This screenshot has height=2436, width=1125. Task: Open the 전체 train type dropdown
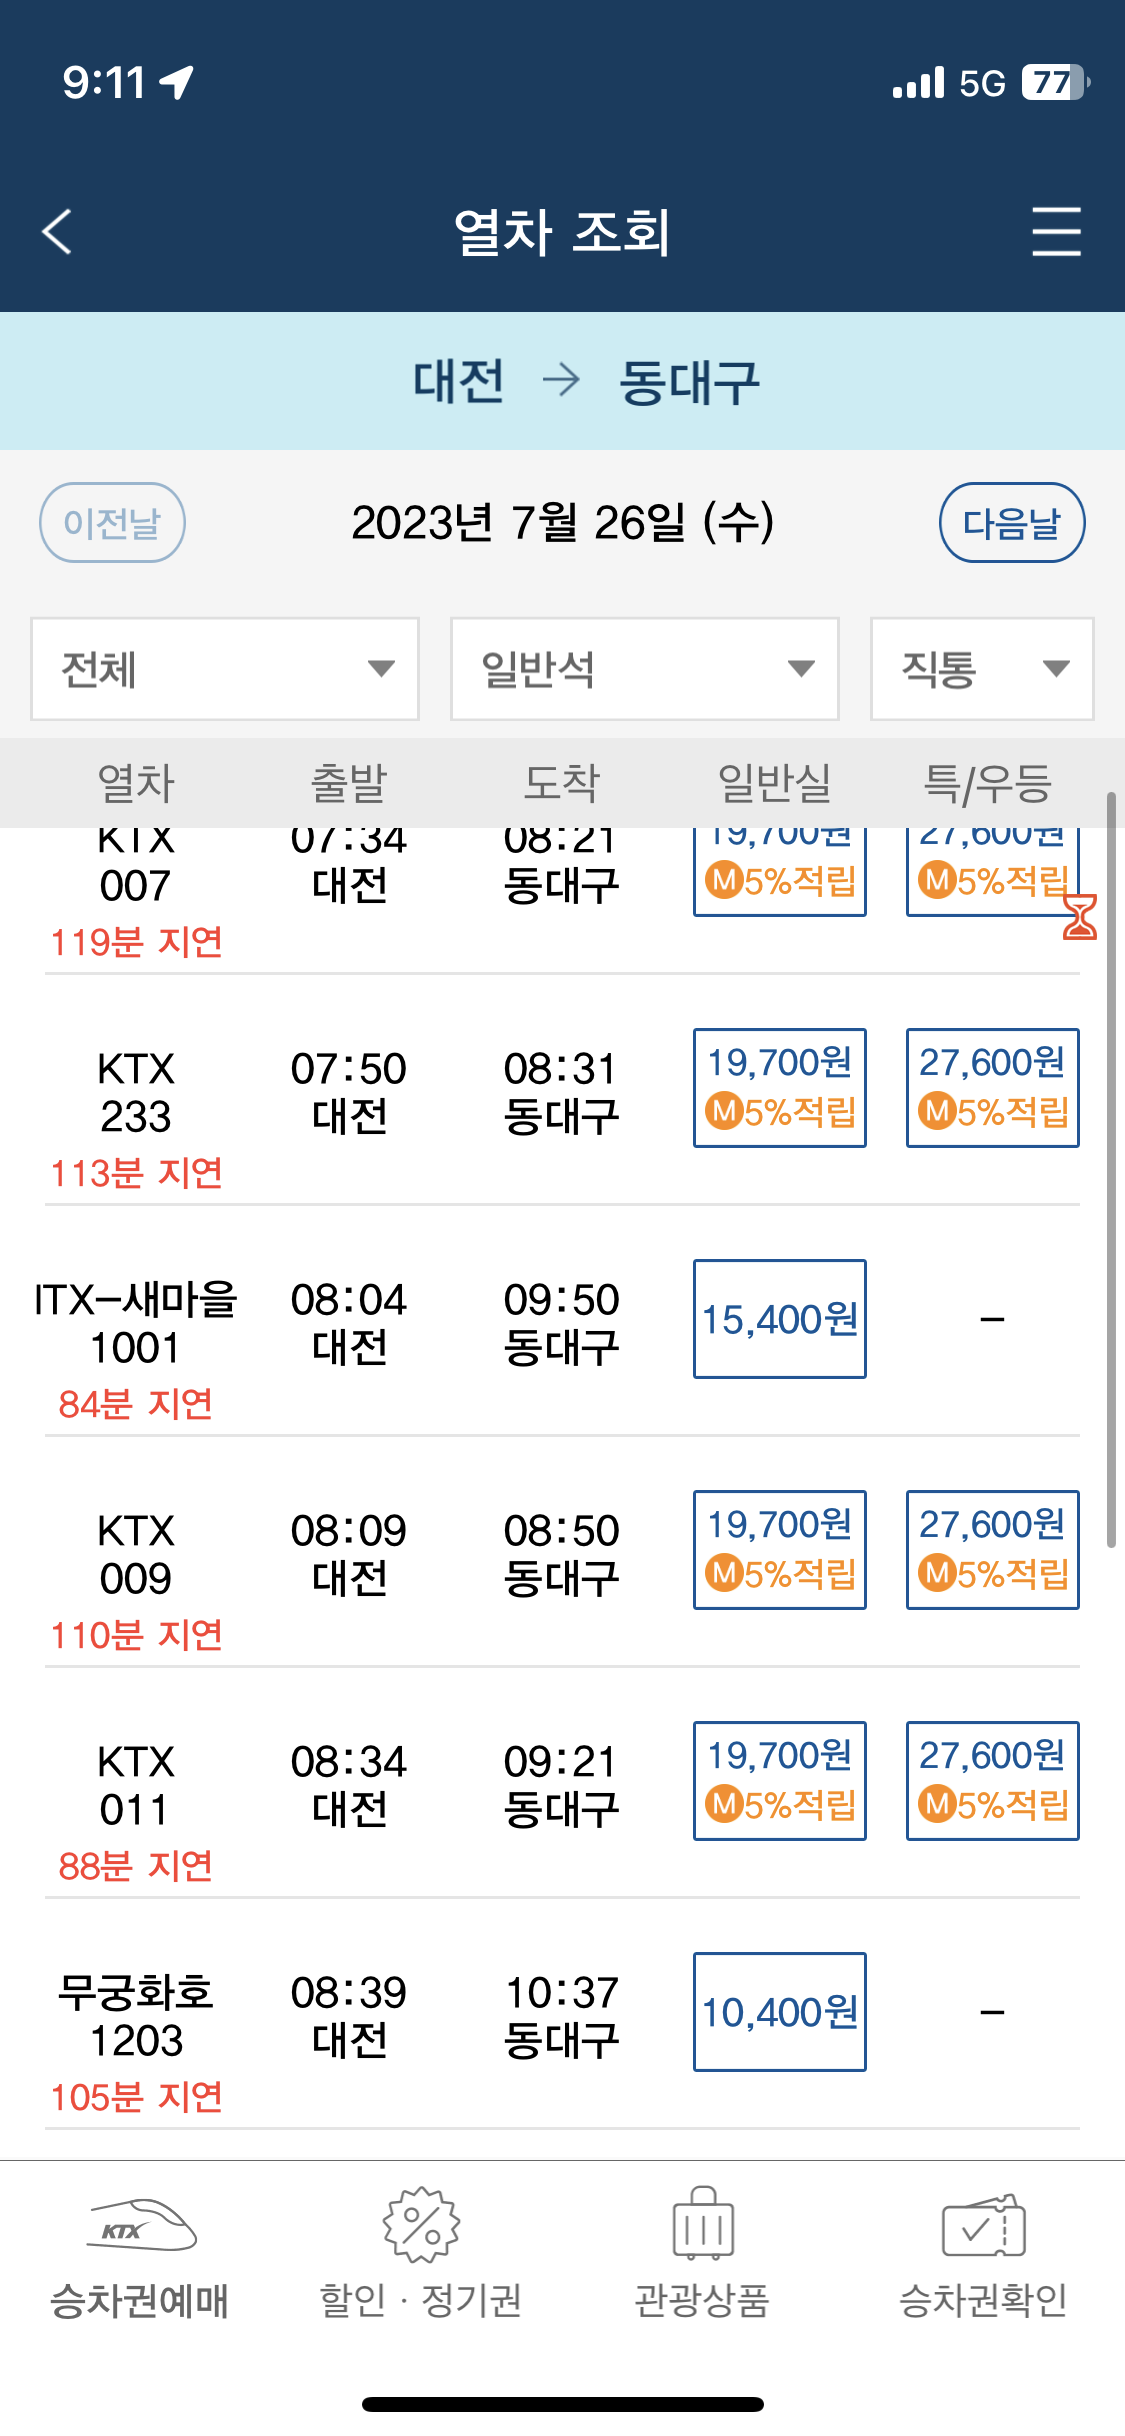225,669
